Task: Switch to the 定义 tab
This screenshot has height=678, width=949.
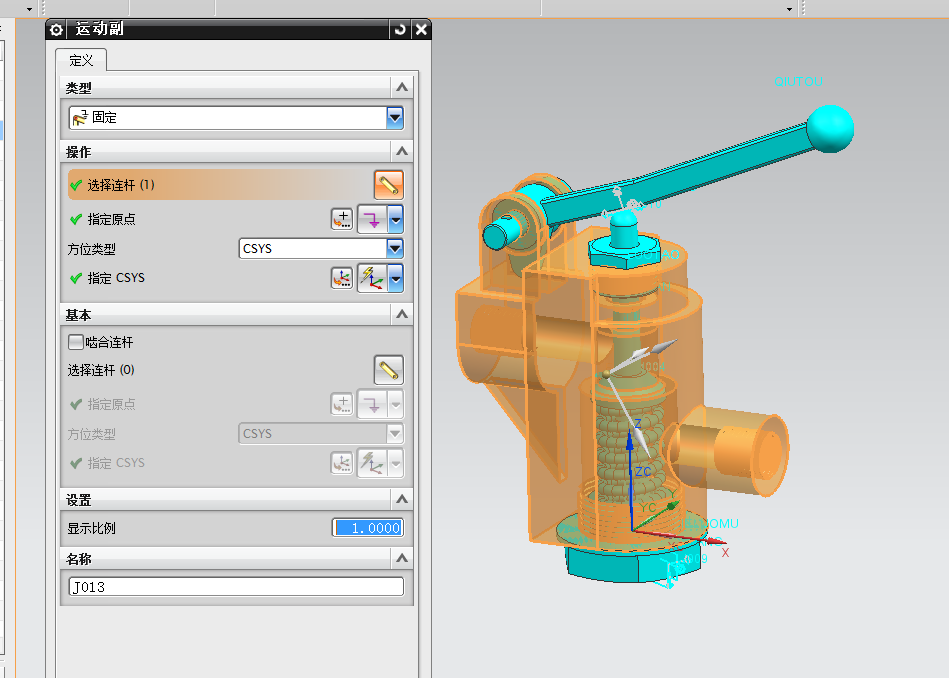Action: (81, 61)
